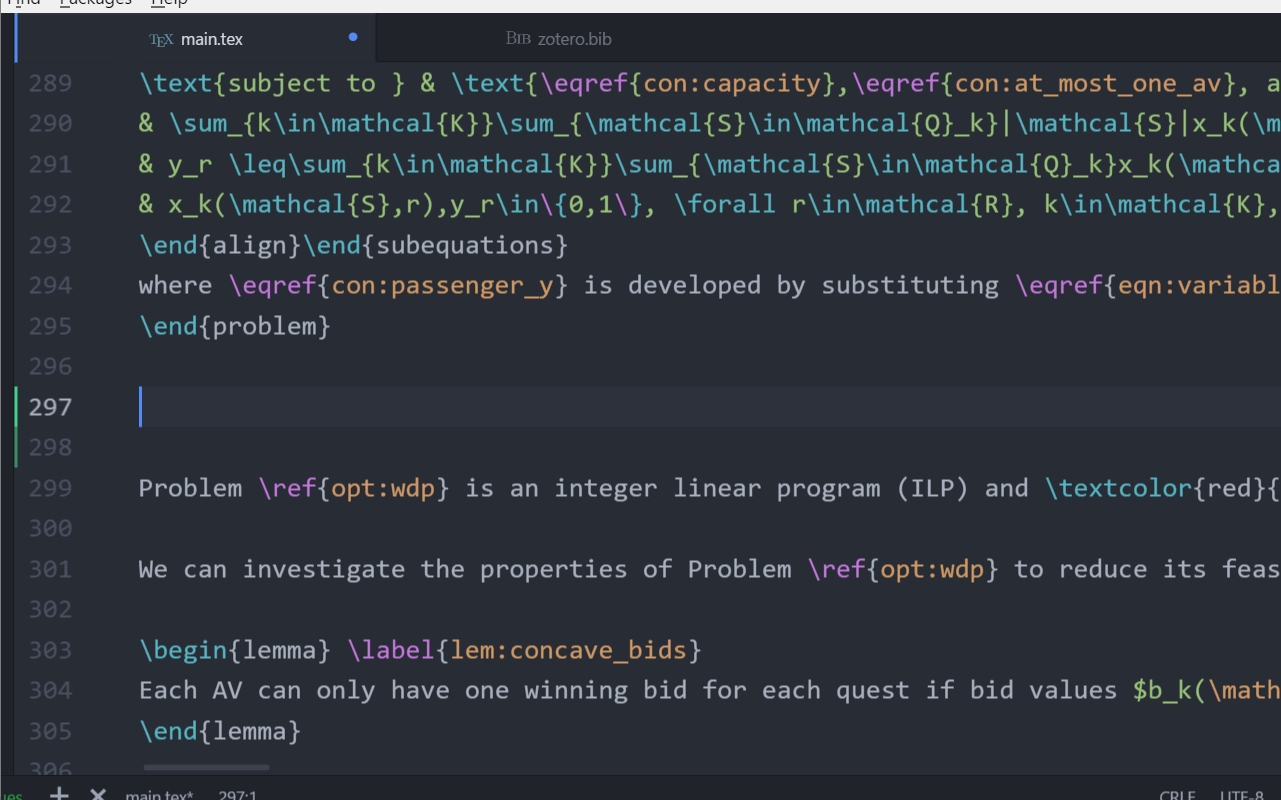
Task: Click the \end{problem} text on line 295
Action: pos(234,326)
